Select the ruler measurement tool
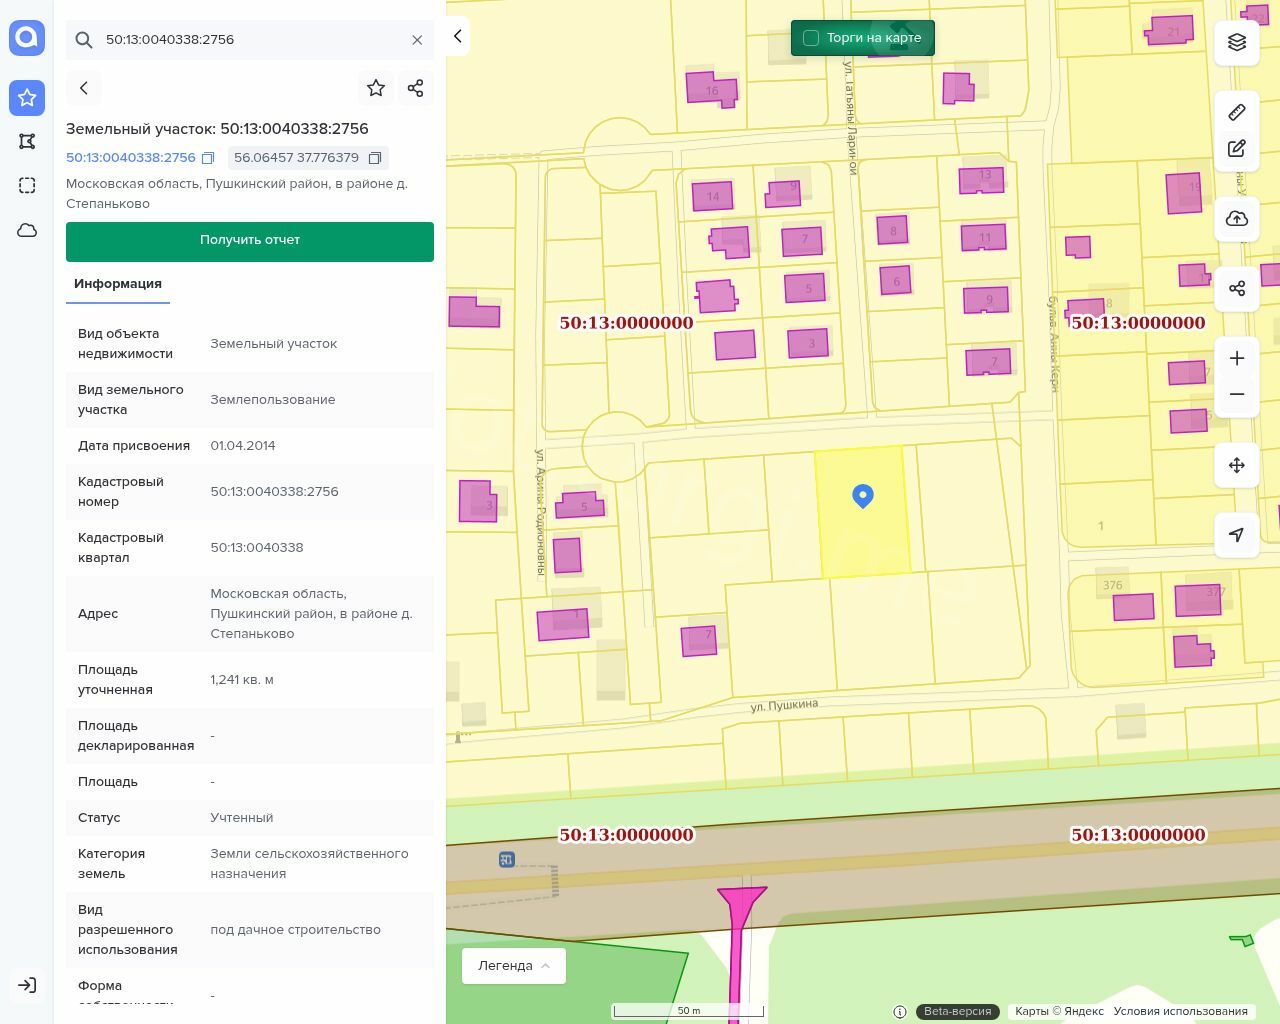This screenshot has width=1280, height=1024. (1237, 112)
